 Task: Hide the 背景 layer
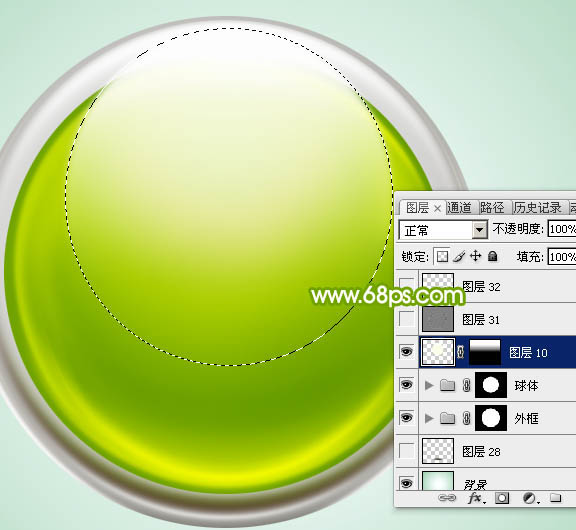point(406,483)
